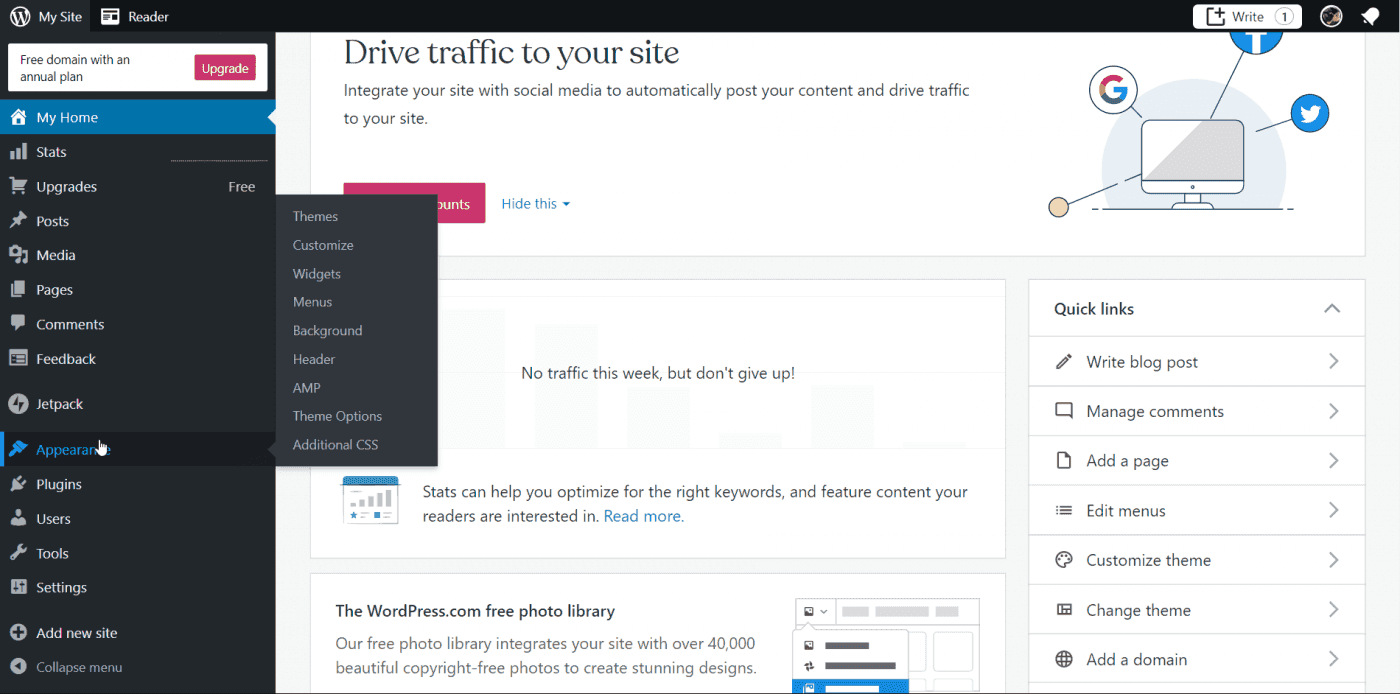Click the Plugins plug icon
This screenshot has width=1400, height=694.
(x=18, y=484)
